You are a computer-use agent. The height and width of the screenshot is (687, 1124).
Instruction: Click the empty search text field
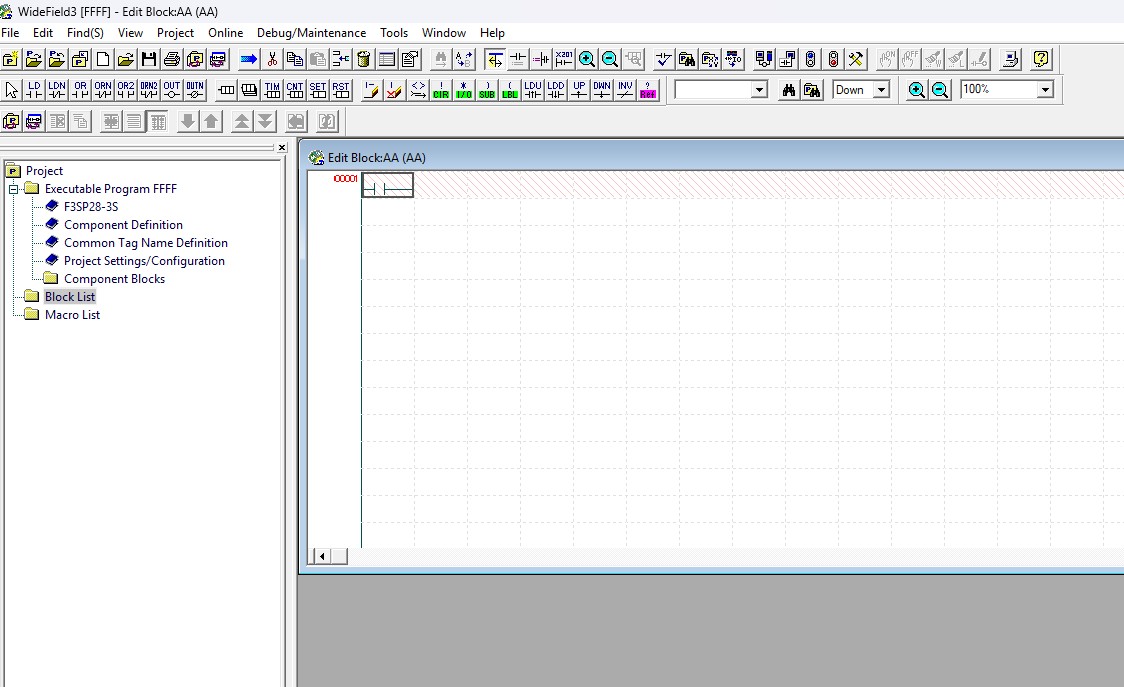tap(713, 90)
